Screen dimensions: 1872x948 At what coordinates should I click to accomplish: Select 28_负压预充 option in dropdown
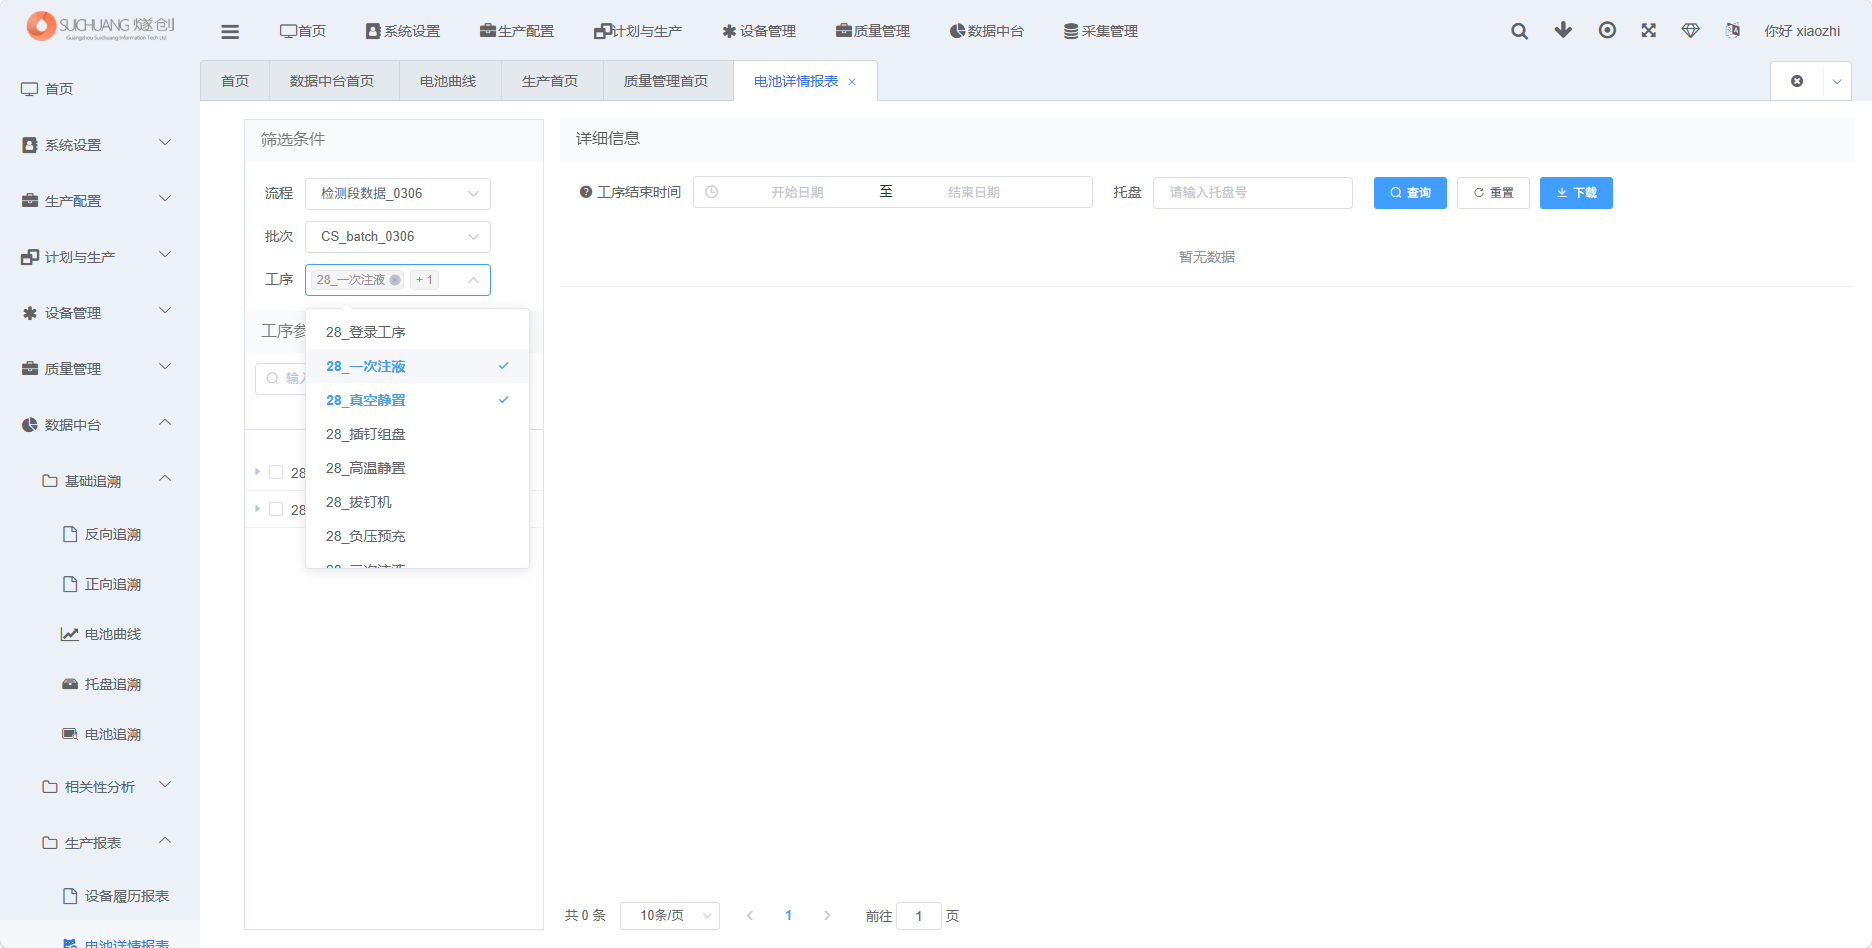[x=417, y=536]
